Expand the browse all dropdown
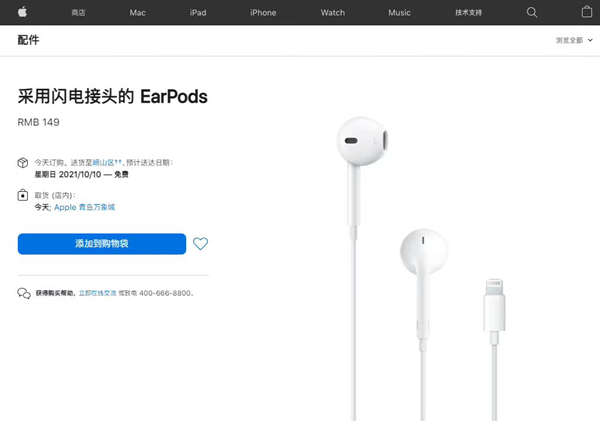600x436 pixels. coord(574,40)
